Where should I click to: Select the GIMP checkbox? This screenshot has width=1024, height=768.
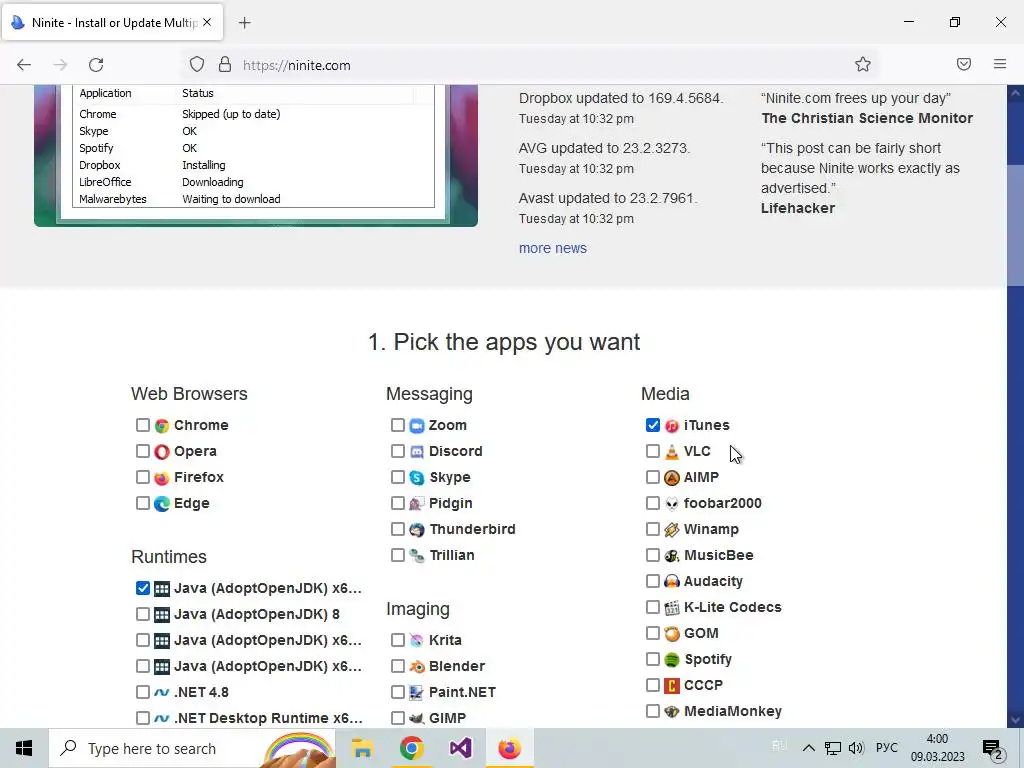[398, 718]
